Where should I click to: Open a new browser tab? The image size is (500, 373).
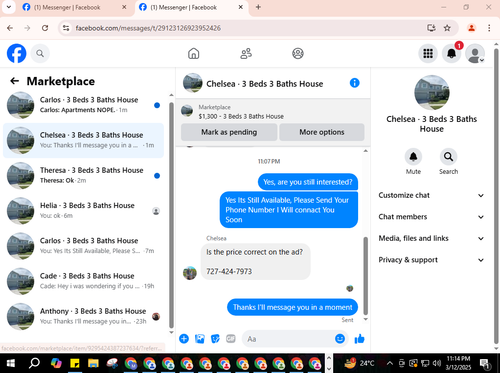pyautogui.click(x=258, y=7)
